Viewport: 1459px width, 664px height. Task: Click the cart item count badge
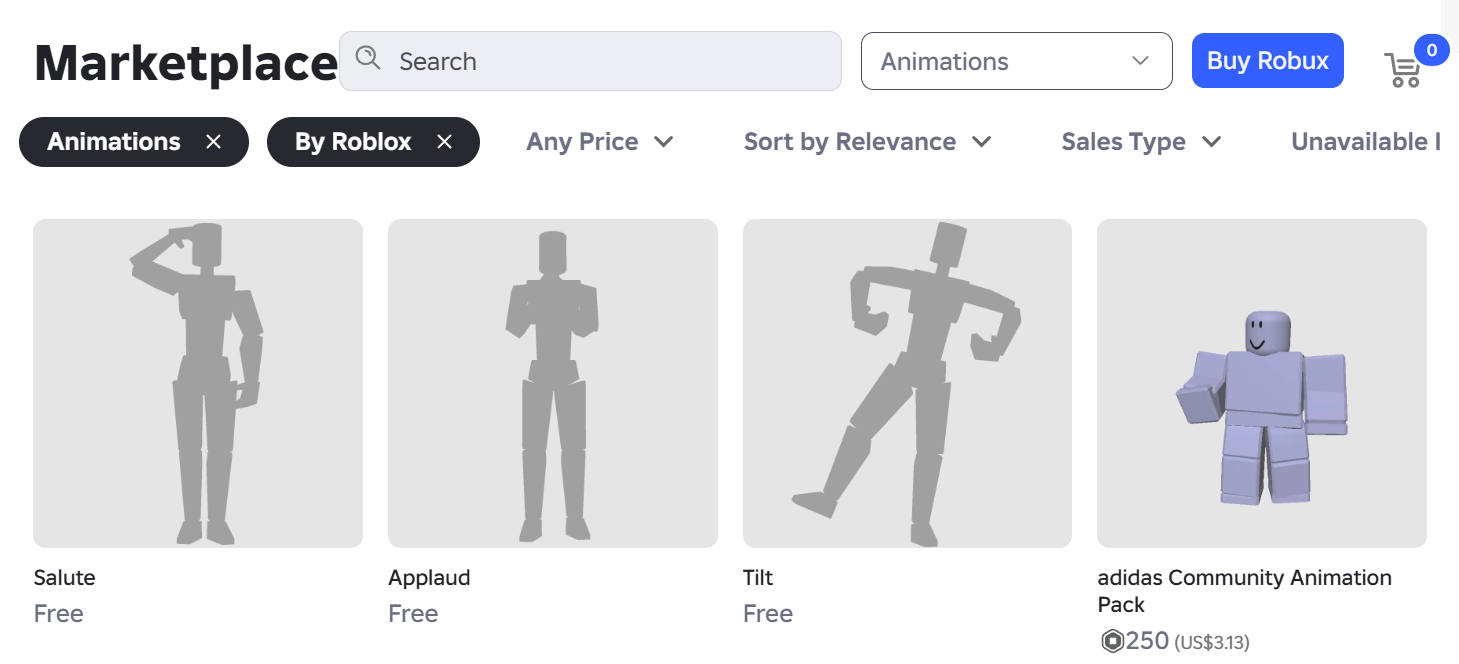[x=1432, y=49]
